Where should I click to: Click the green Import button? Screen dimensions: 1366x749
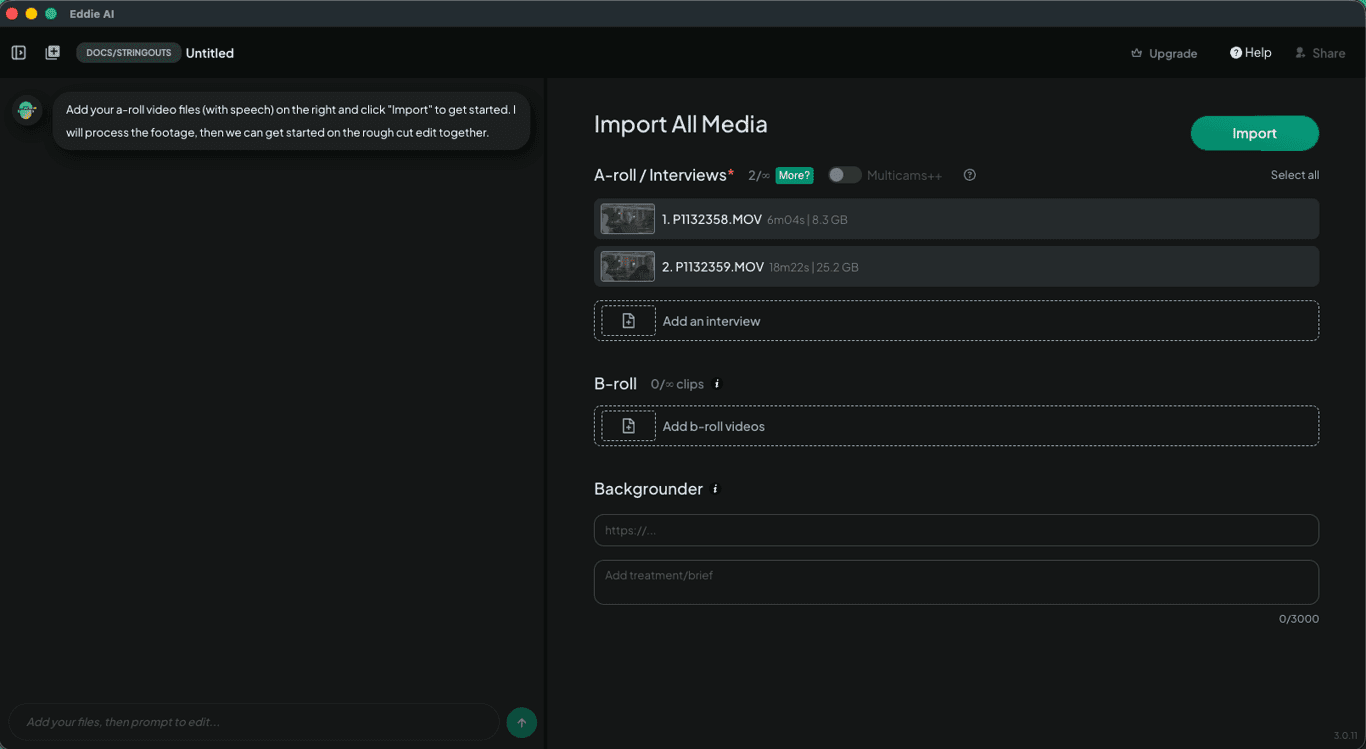1254,133
